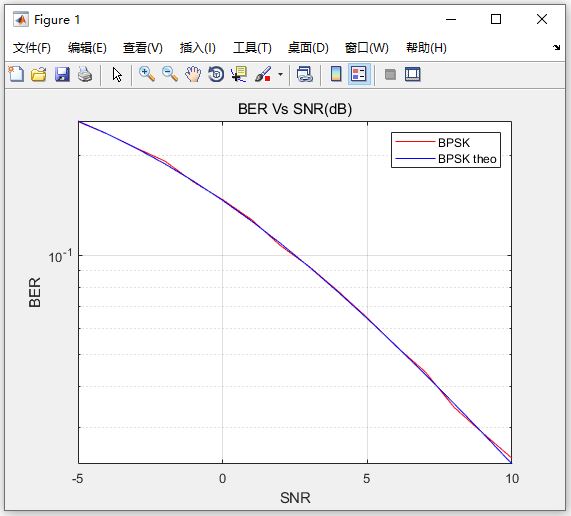Activate the Zoom Out magnifier tool

click(170, 74)
